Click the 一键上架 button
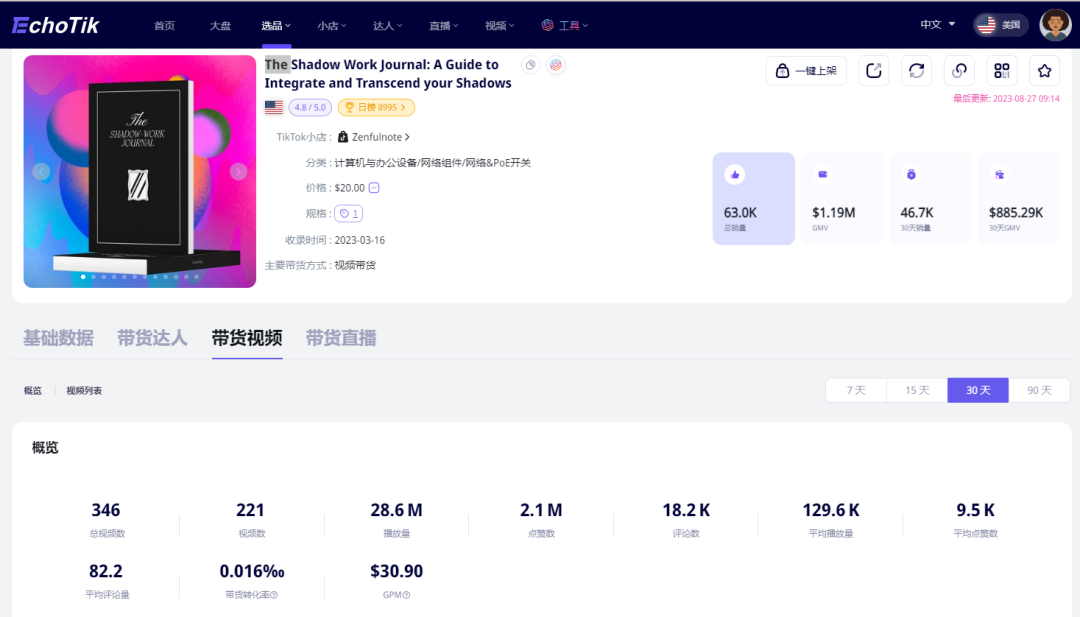Viewport: 1080px width, 617px height. point(806,70)
